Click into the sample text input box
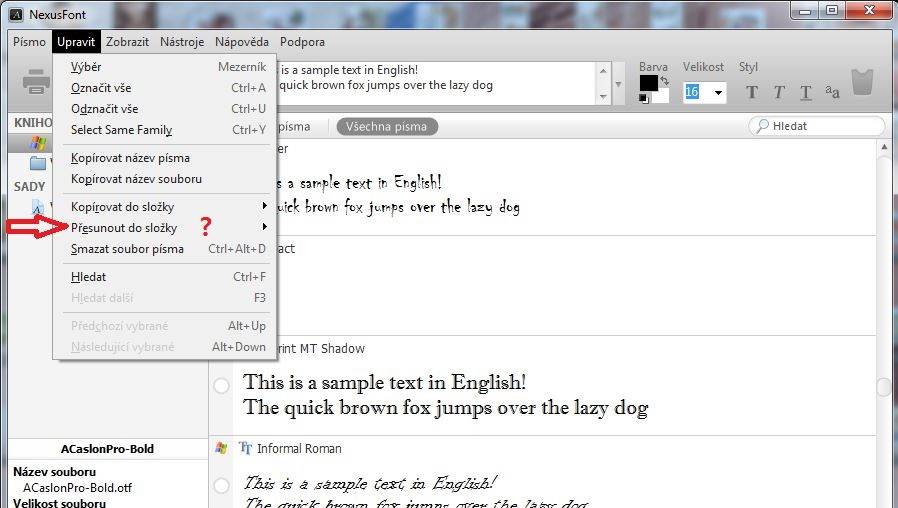 coord(435,83)
